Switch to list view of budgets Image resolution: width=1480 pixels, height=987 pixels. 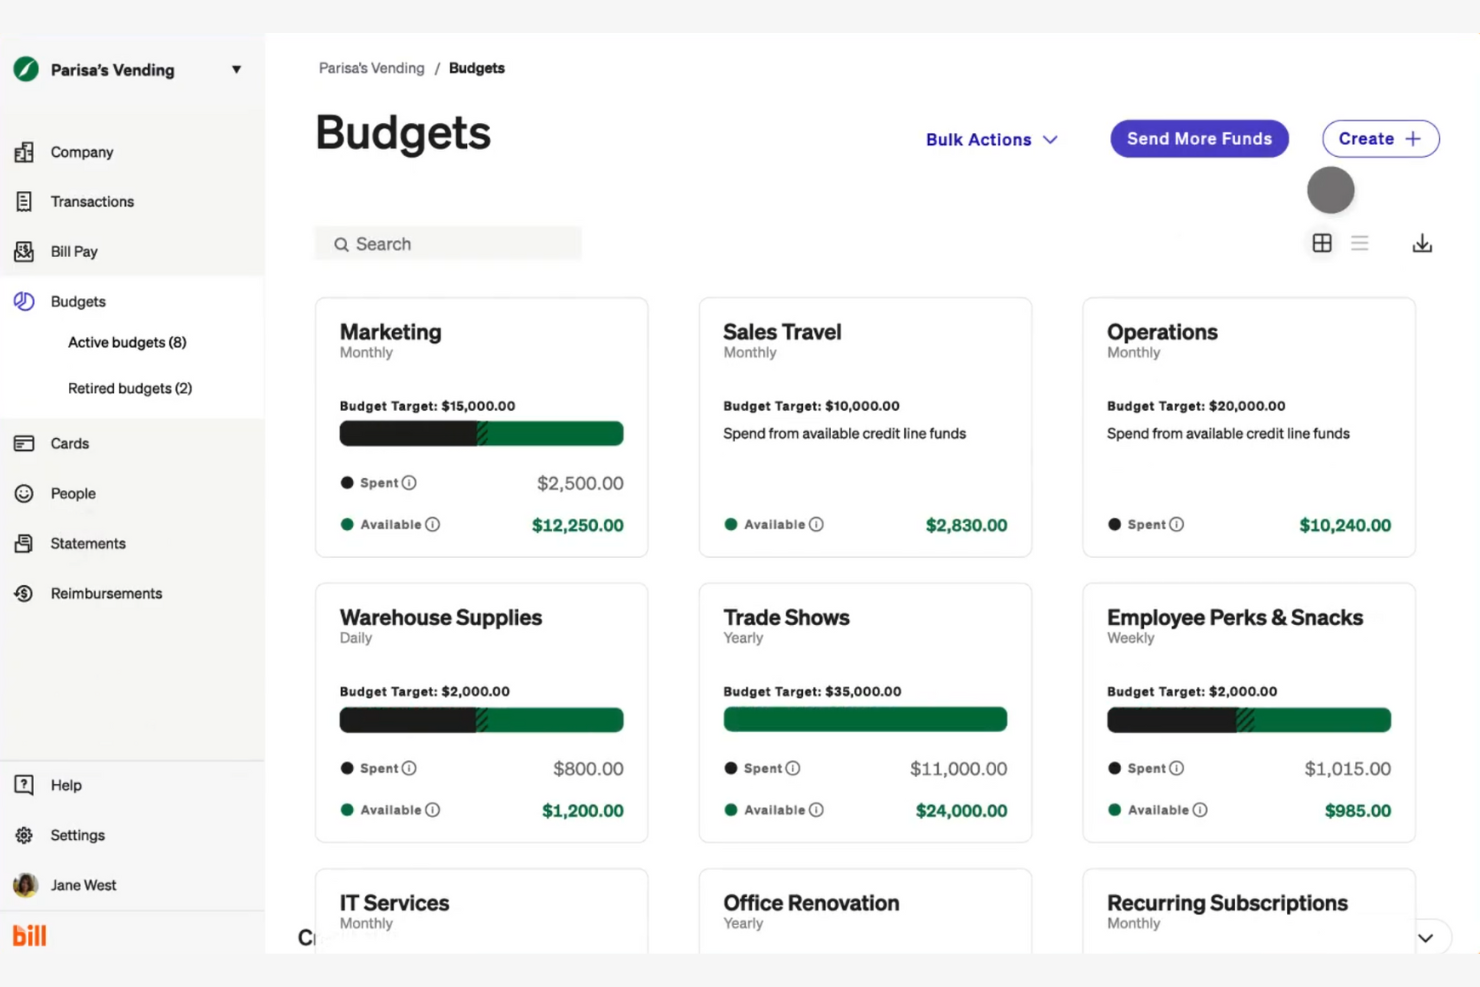(x=1360, y=242)
